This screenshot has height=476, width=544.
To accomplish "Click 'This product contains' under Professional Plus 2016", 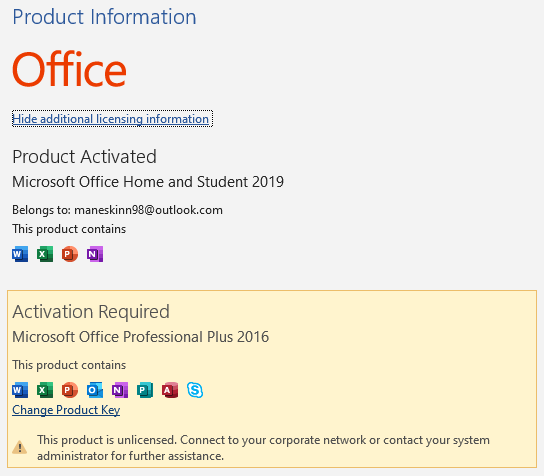I will tap(69, 365).
